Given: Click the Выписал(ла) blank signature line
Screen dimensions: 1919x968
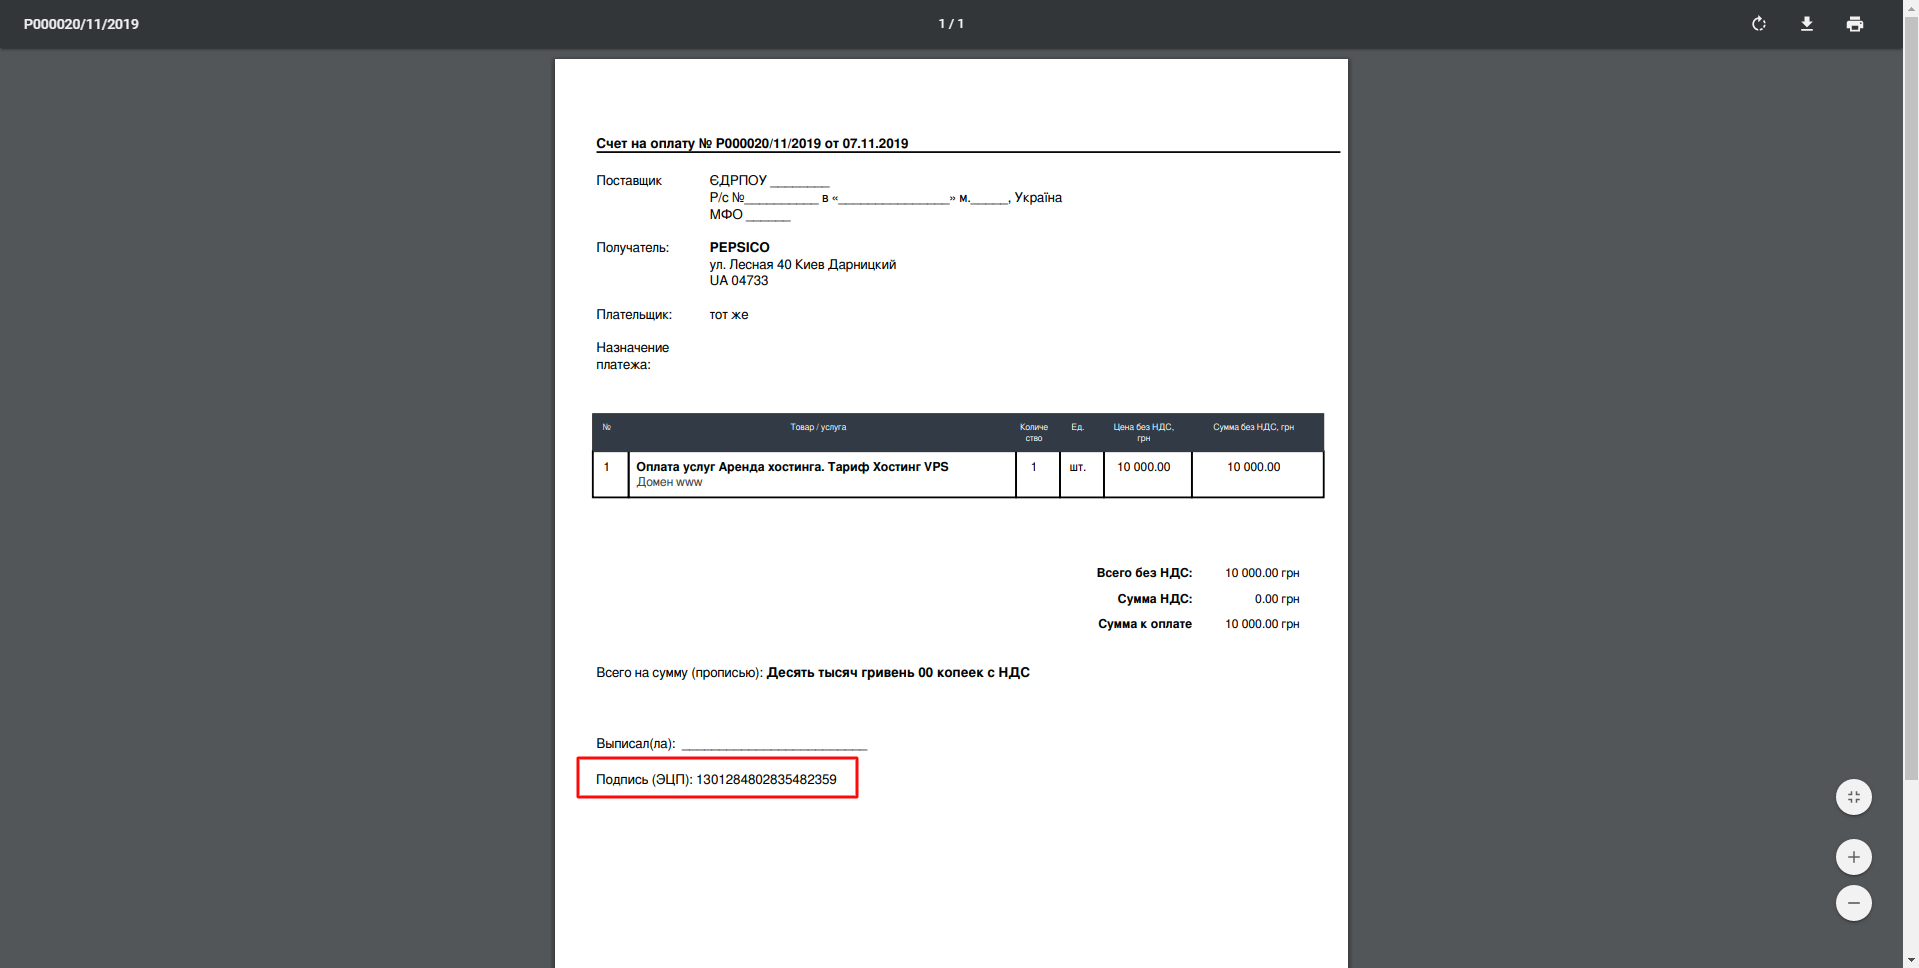Looking at the screenshot, I should point(773,744).
